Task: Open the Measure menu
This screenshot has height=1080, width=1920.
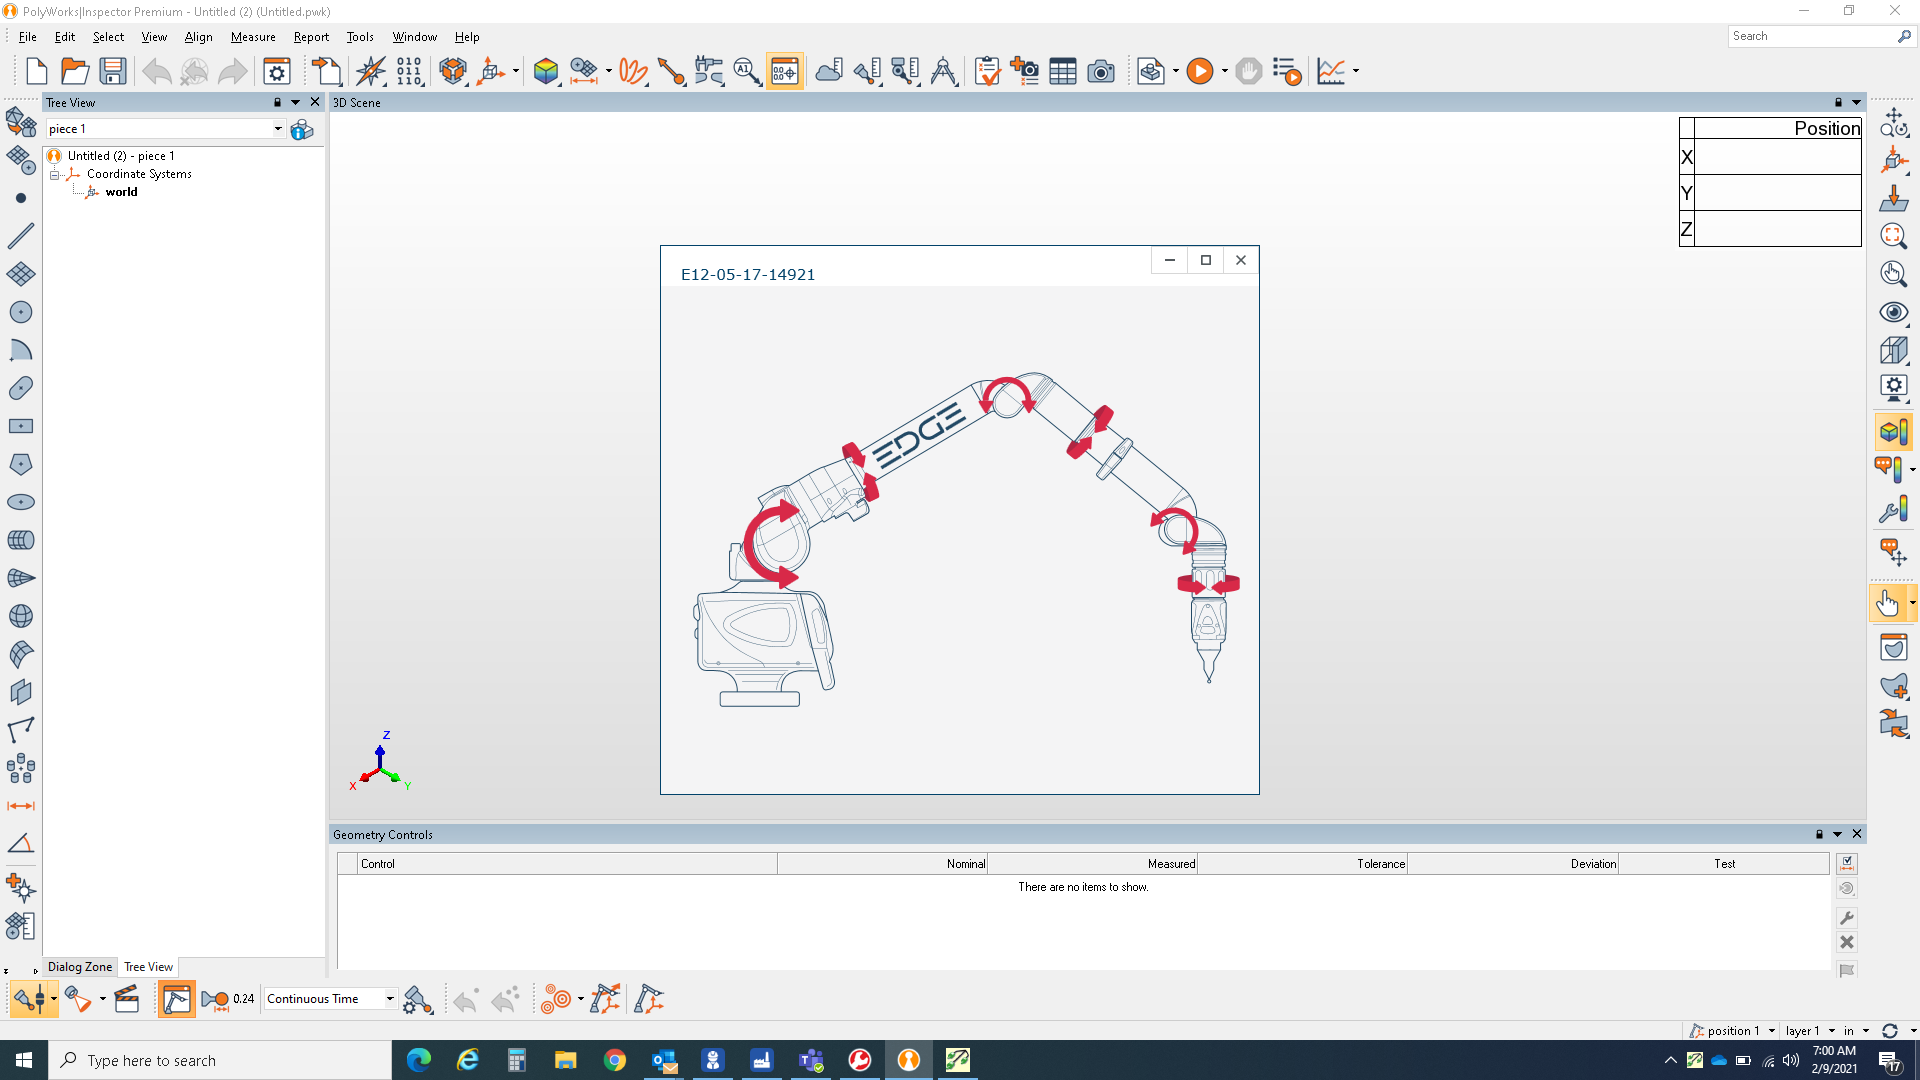Action: 253,37
